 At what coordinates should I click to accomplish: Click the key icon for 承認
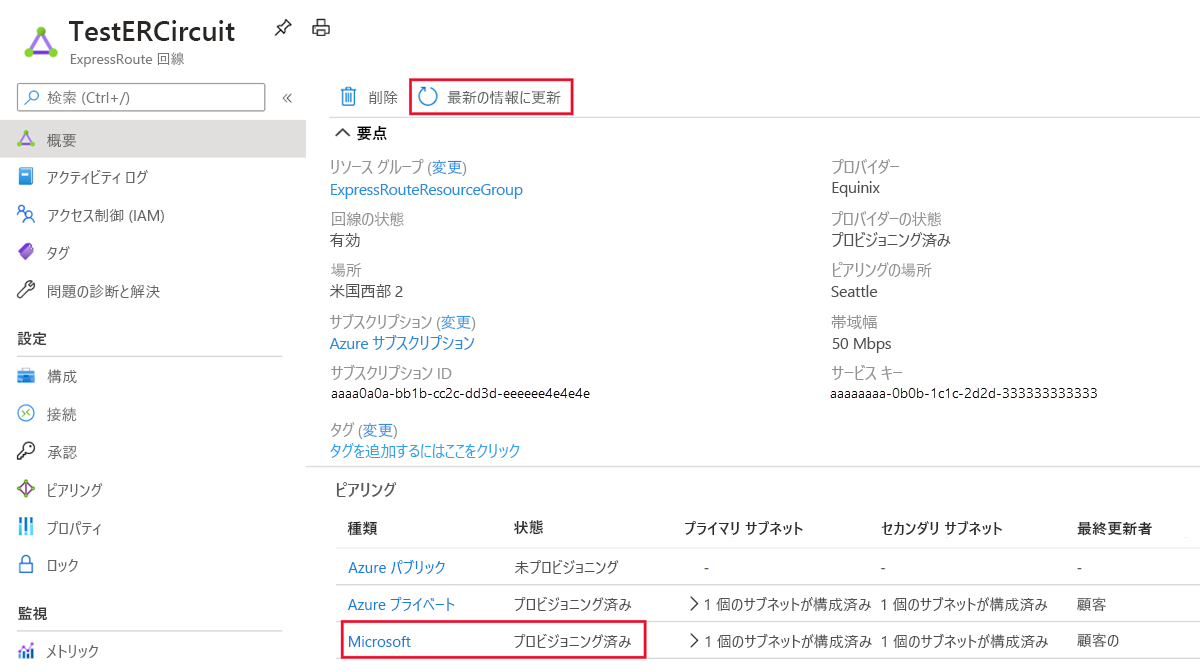click(x=26, y=452)
